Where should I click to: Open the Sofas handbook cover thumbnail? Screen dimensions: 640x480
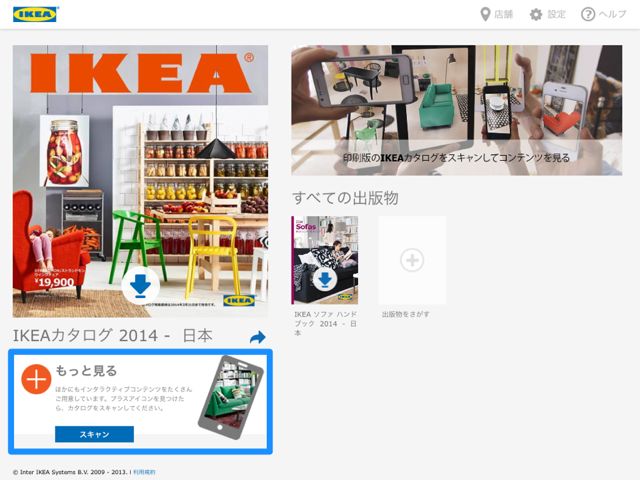pos(325,260)
